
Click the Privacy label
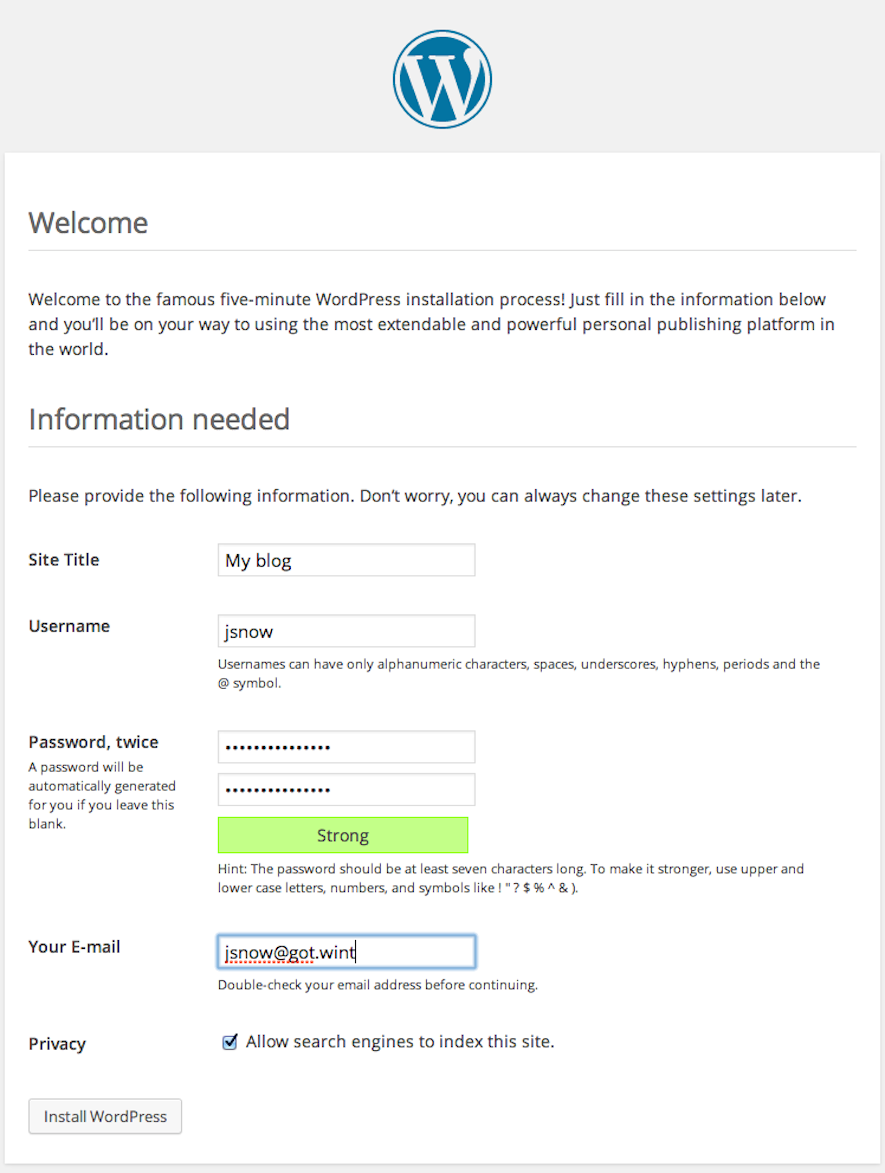coord(57,1044)
